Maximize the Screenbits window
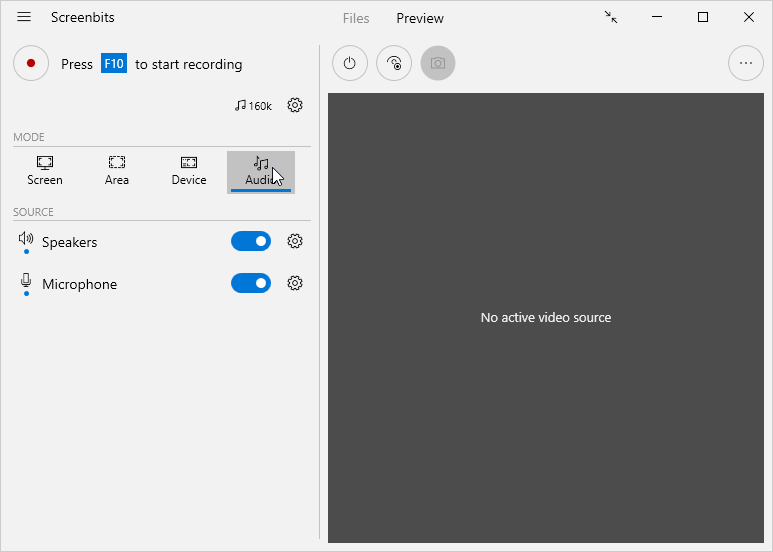Screen dimensions: 773x552 point(703,17)
